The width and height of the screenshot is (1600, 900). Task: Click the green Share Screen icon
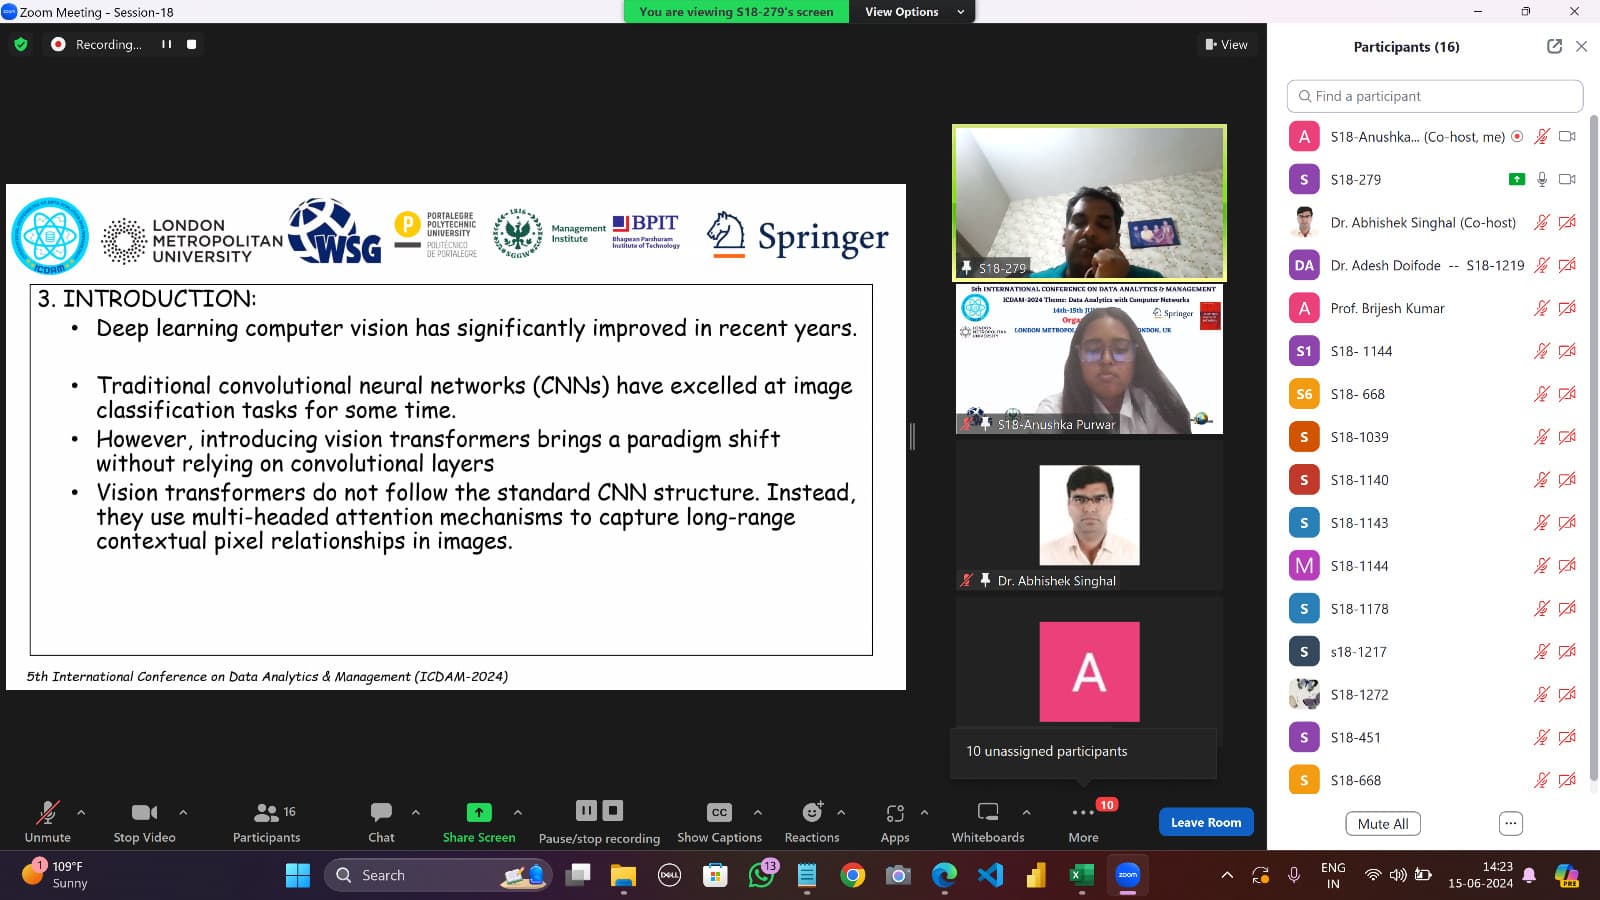click(x=479, y=812)
